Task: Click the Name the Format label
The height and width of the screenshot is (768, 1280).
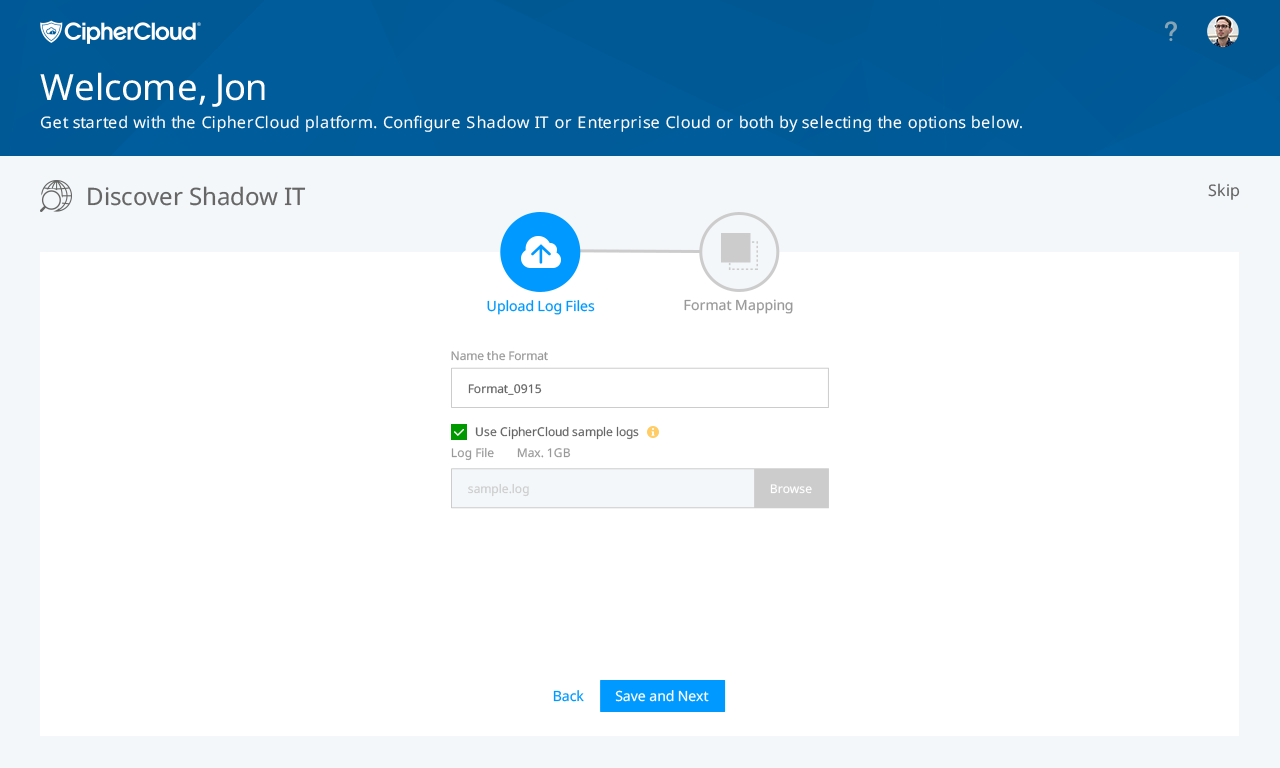Action: coord(499,356)
